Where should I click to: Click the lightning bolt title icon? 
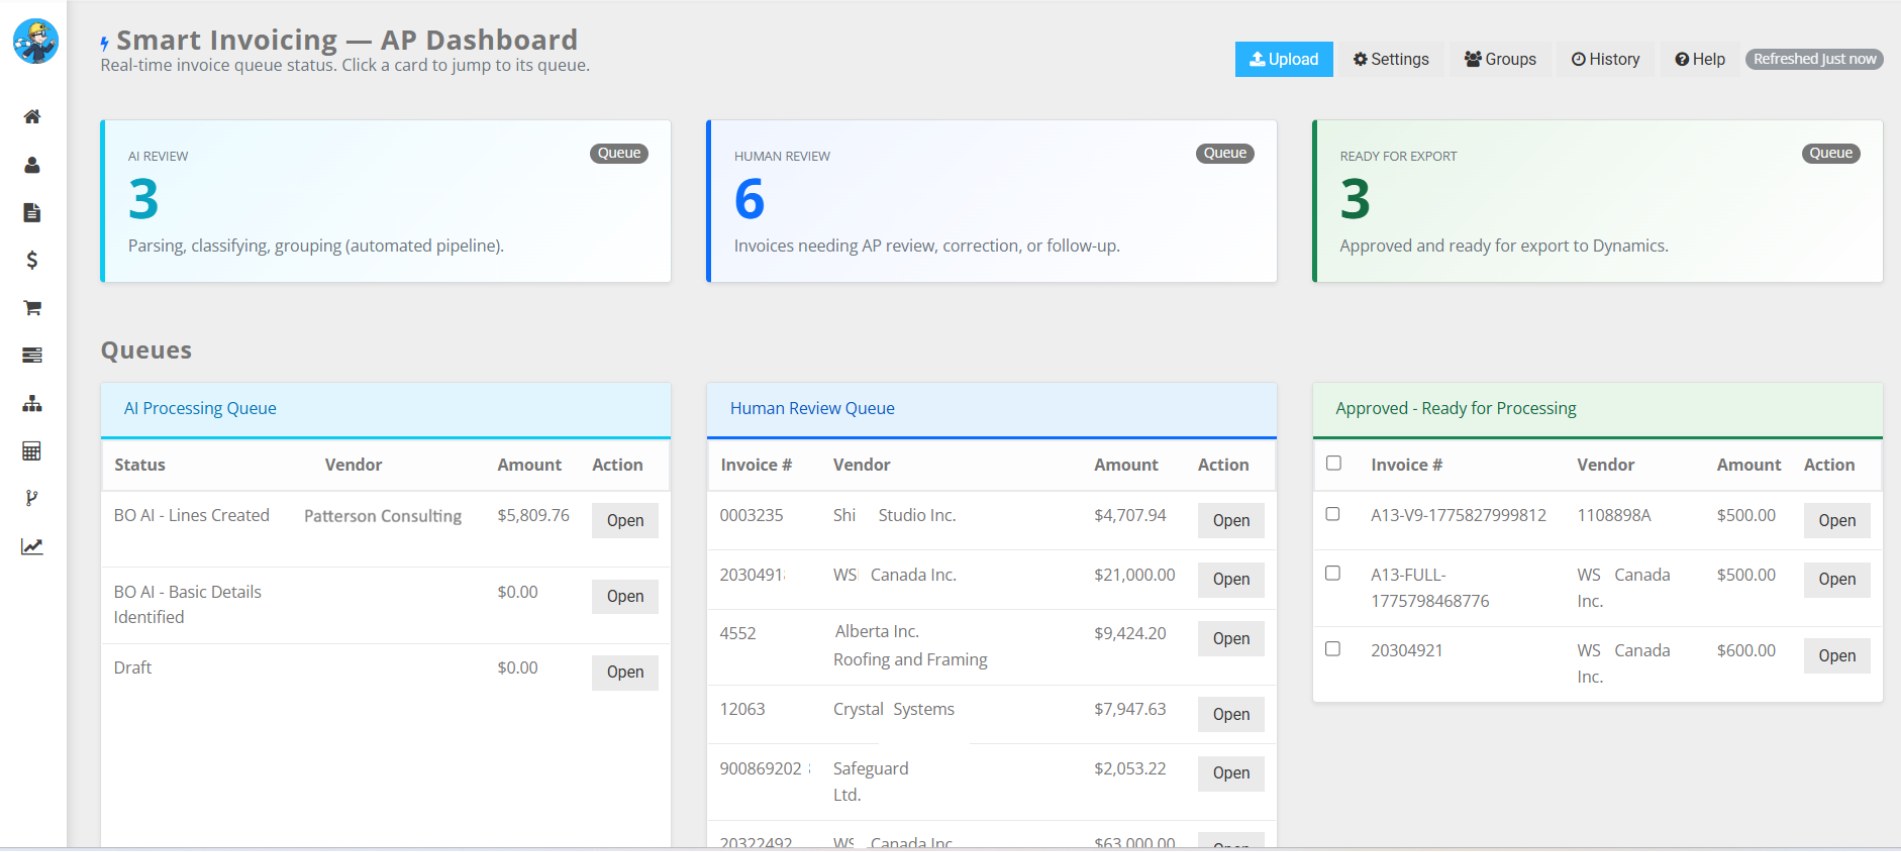104,43
